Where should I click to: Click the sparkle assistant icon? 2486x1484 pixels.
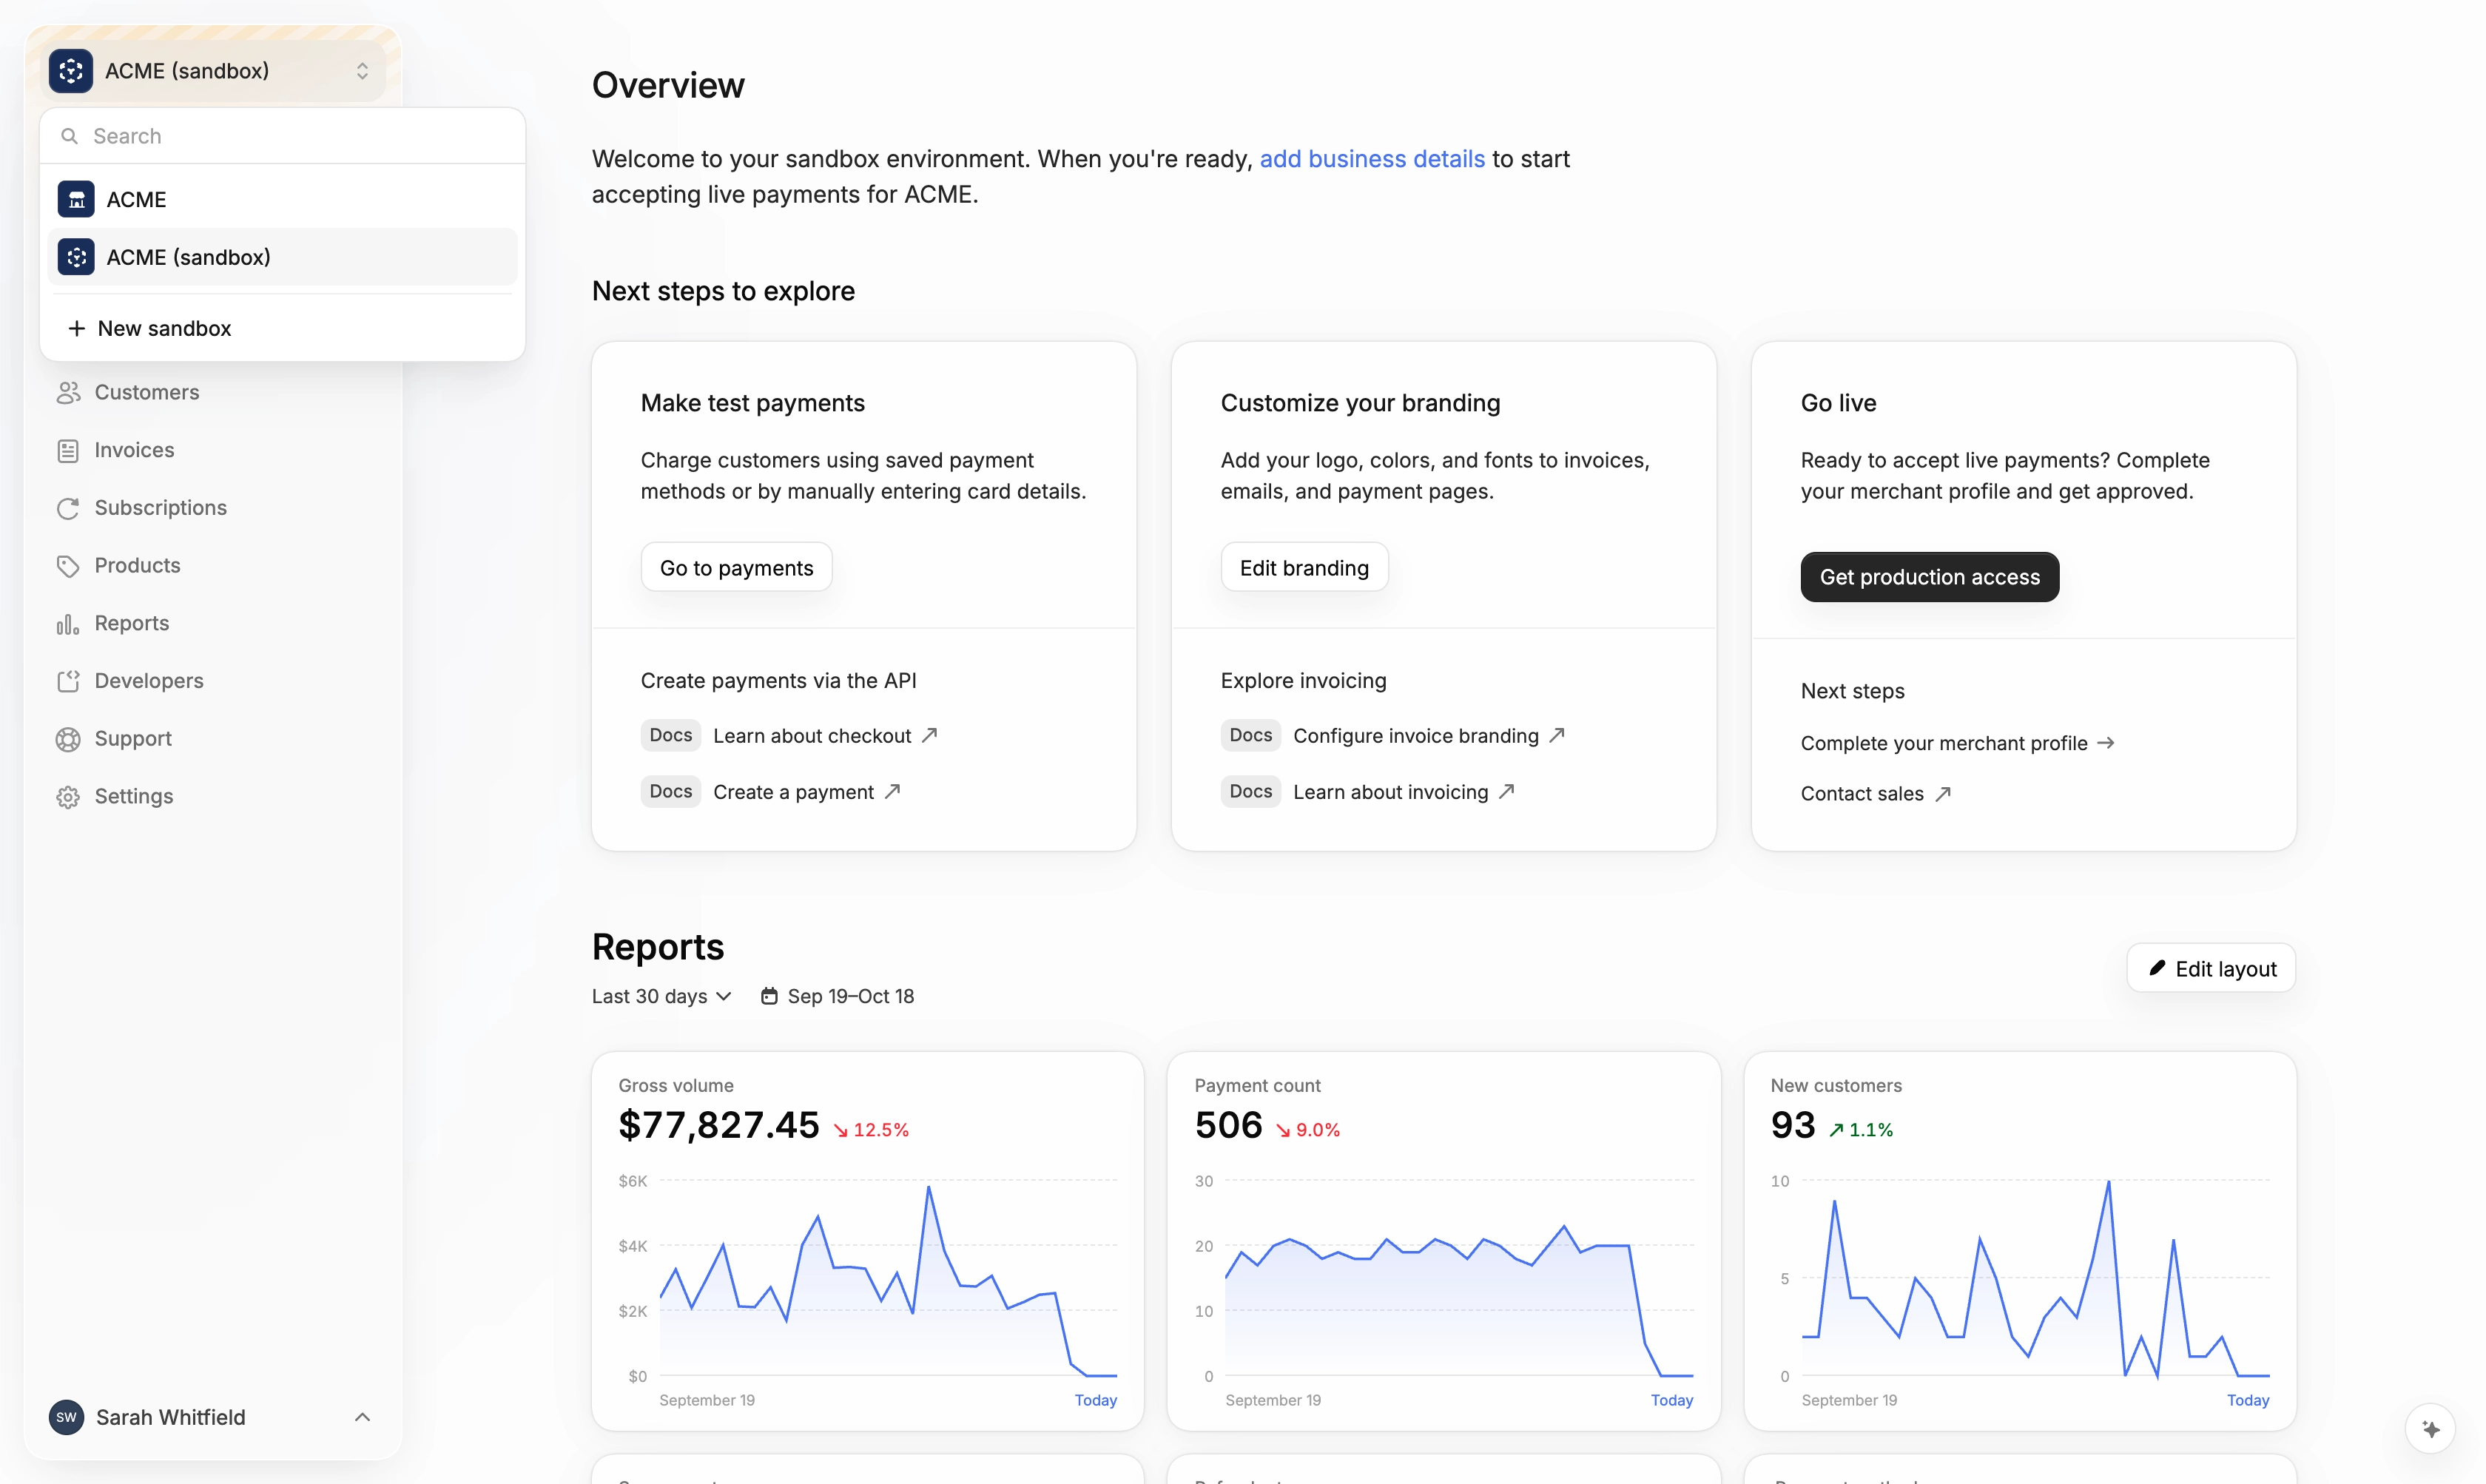pos(2431,1429)
